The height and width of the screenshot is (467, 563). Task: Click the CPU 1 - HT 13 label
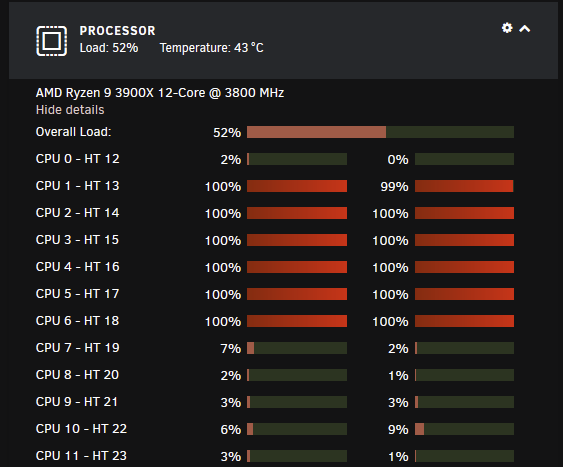tap(78, 186)
